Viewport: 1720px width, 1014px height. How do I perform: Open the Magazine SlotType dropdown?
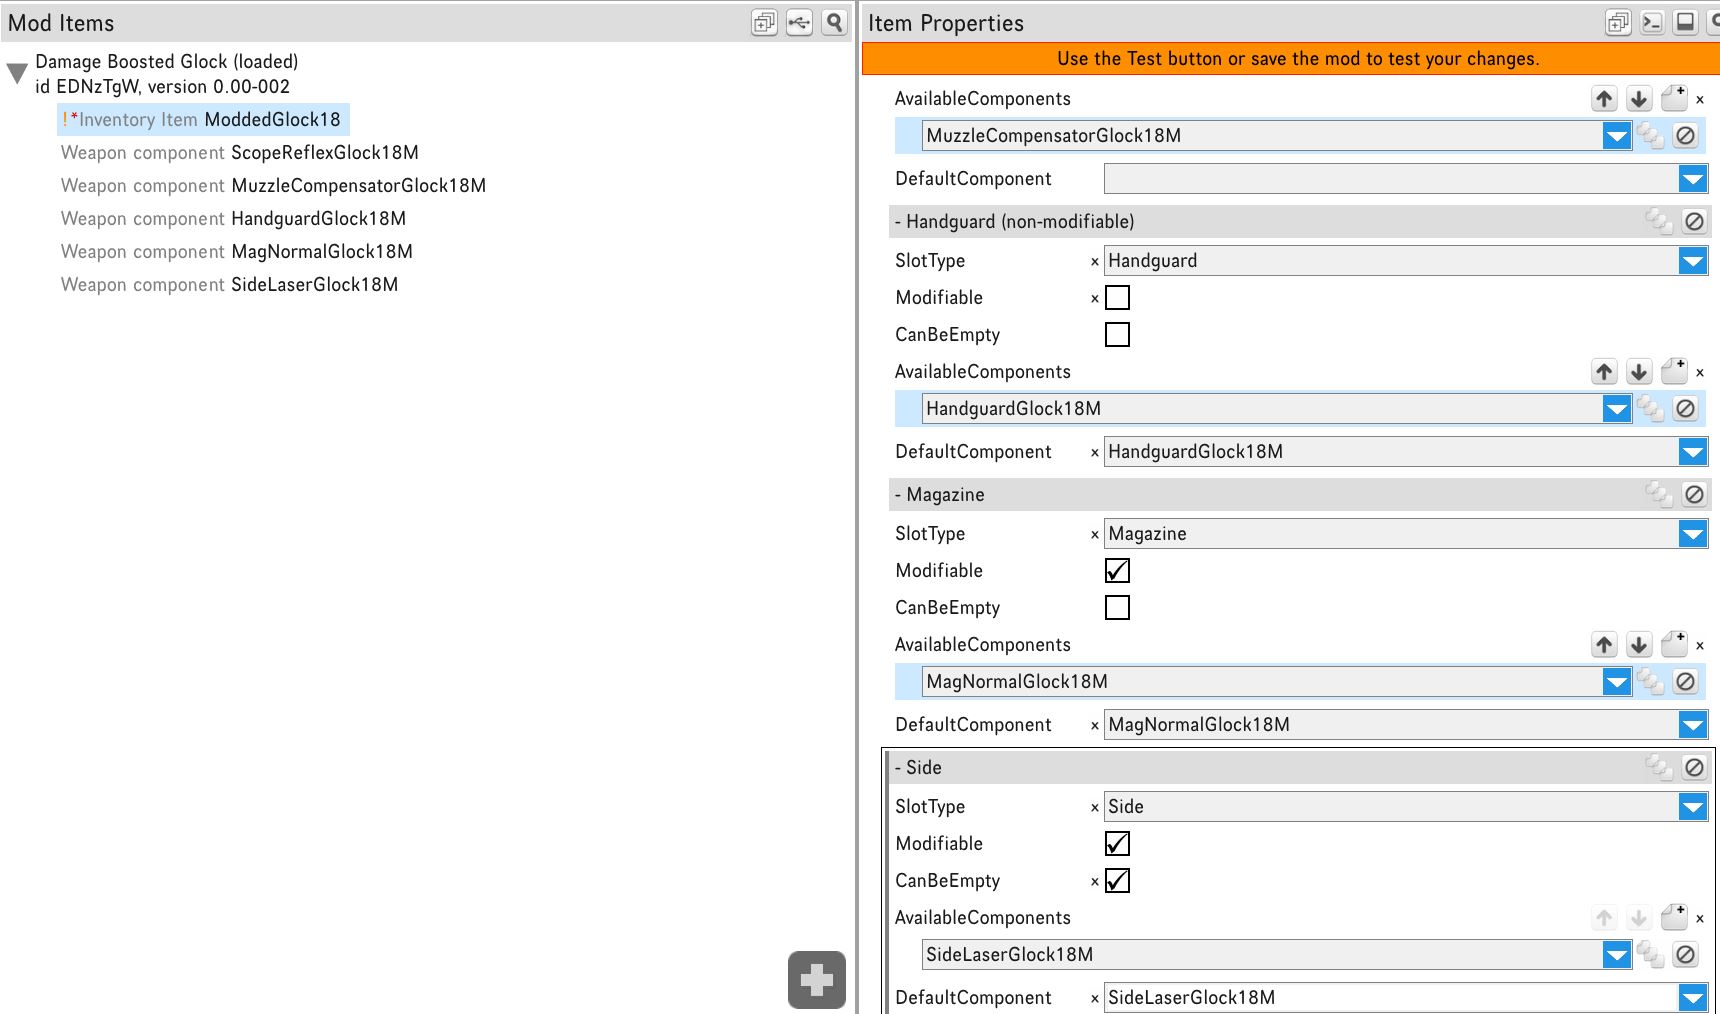pos(1693,534)
